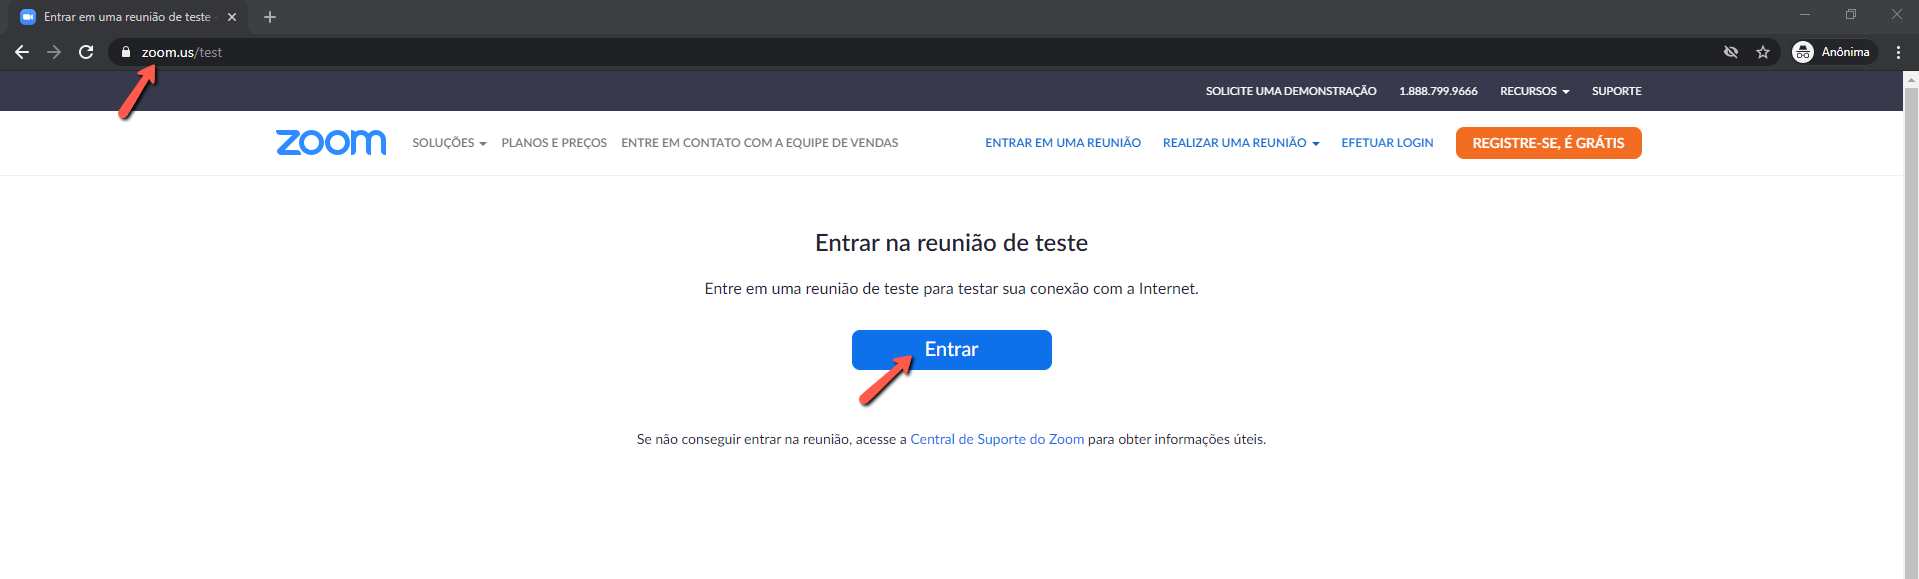
Task: Click ENTRAR EM UMA REUNIÃO link
Action: pos(1063,143)
